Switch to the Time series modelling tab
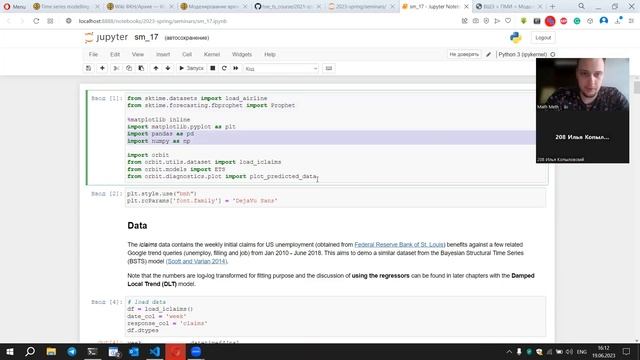Image resolution: width=640 pixels, height=360 pixels. coord(65,7)
